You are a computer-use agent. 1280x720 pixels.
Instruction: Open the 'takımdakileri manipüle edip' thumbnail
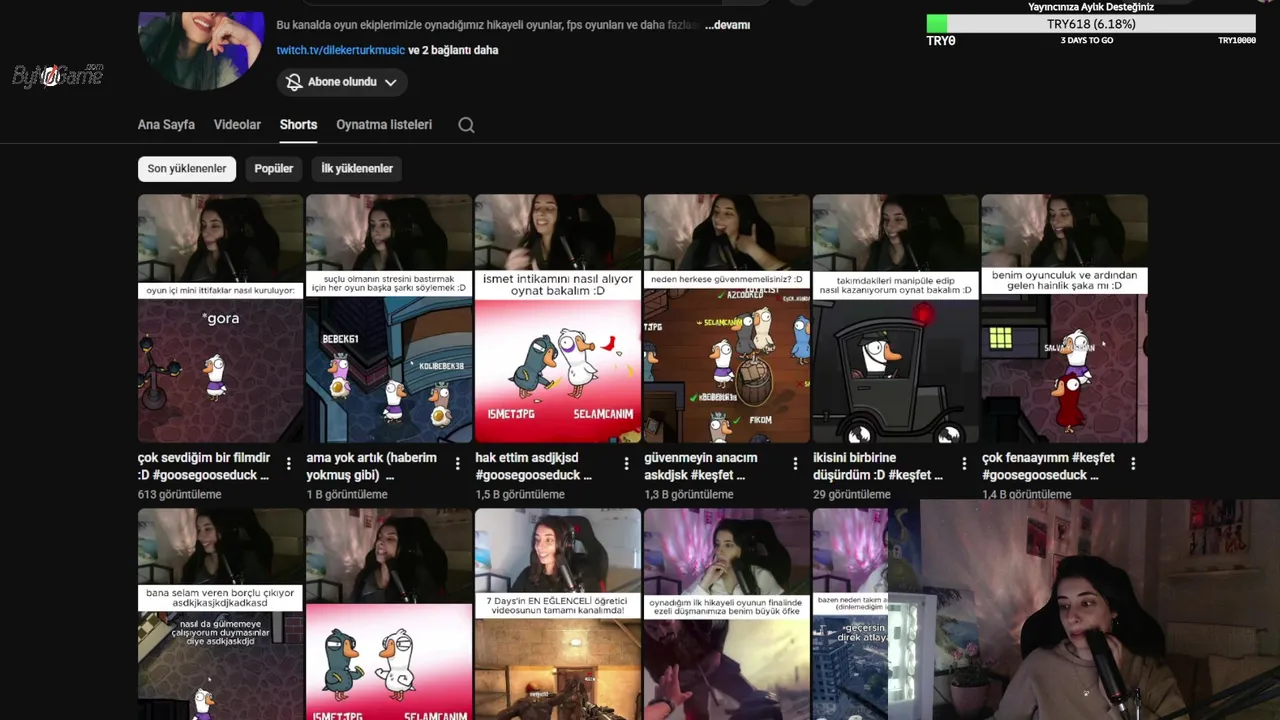pyautogui.click(x=896, y=318)
